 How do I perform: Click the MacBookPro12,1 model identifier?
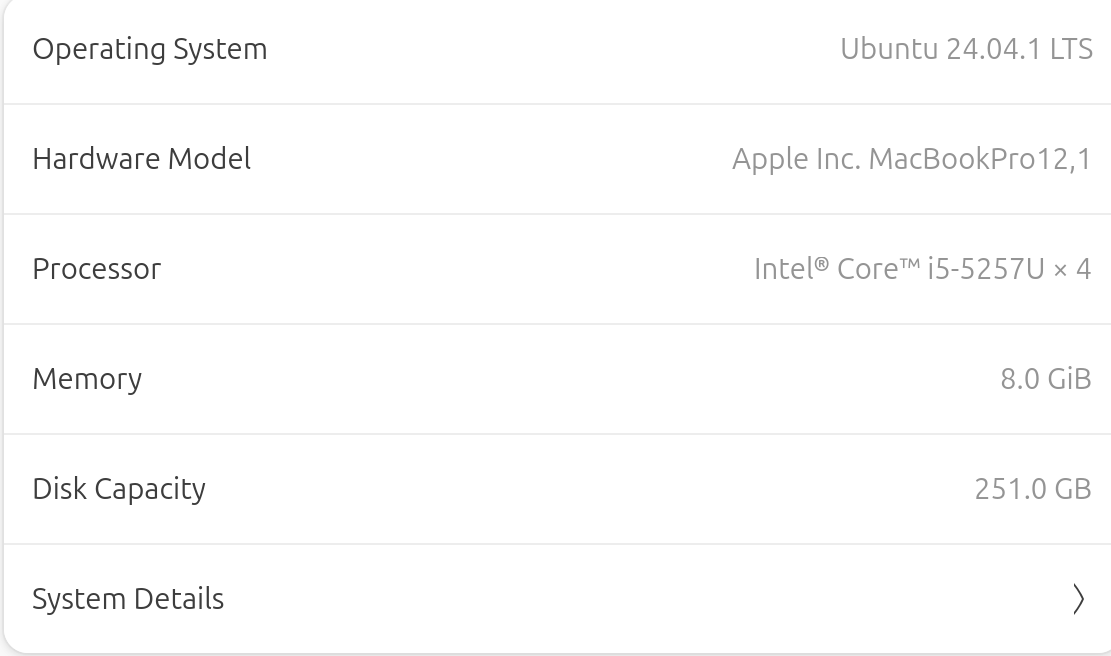[980, 159]
